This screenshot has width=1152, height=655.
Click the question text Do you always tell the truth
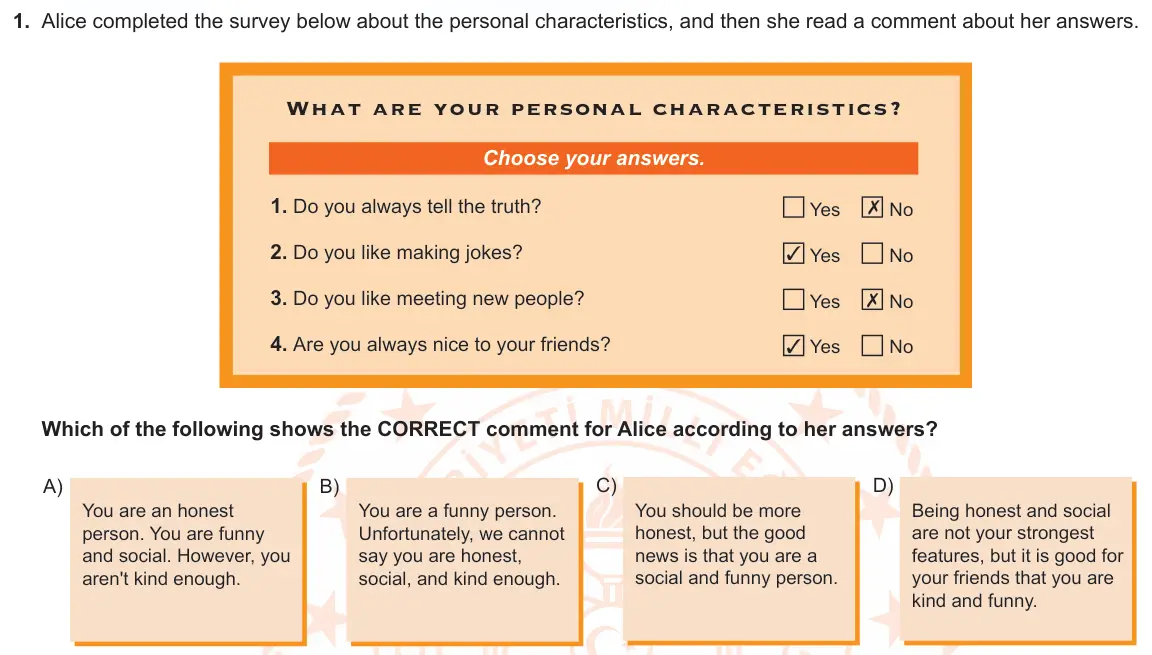[417, 206]
